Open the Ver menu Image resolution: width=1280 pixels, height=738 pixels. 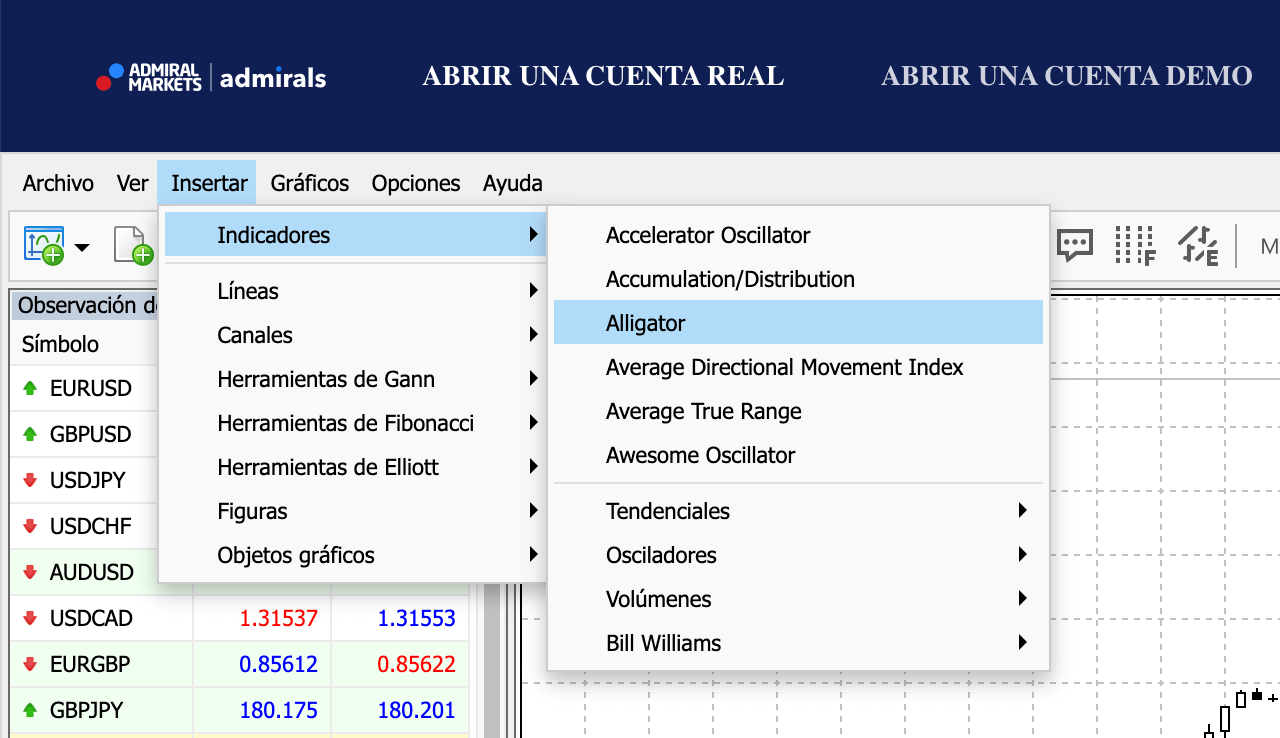[x=132, y=183]
